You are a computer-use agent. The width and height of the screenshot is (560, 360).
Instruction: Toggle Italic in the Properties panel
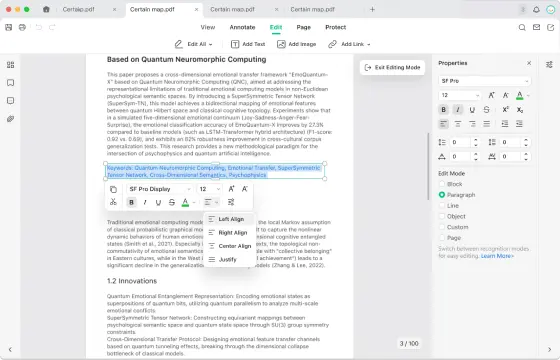click(458, 110)
